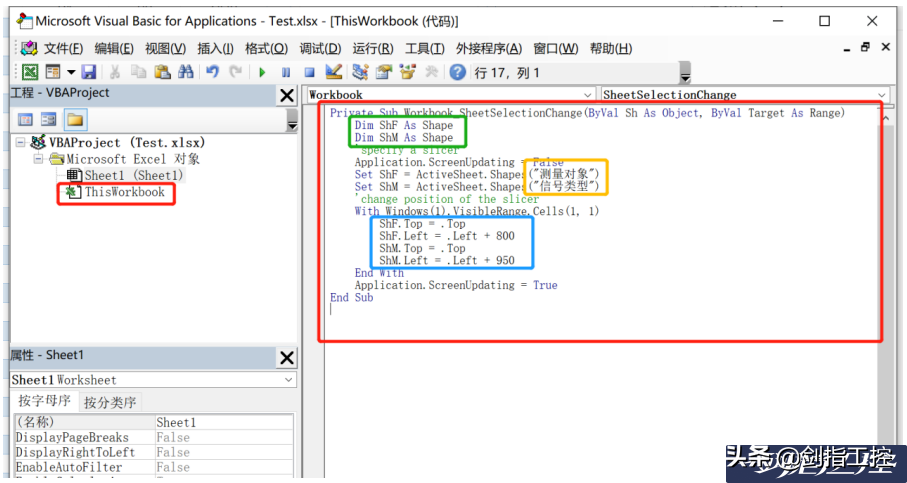Click the project panel toolbar overflow arrow
The width and height of the screenshot is (907, 483).
point(292,120)
